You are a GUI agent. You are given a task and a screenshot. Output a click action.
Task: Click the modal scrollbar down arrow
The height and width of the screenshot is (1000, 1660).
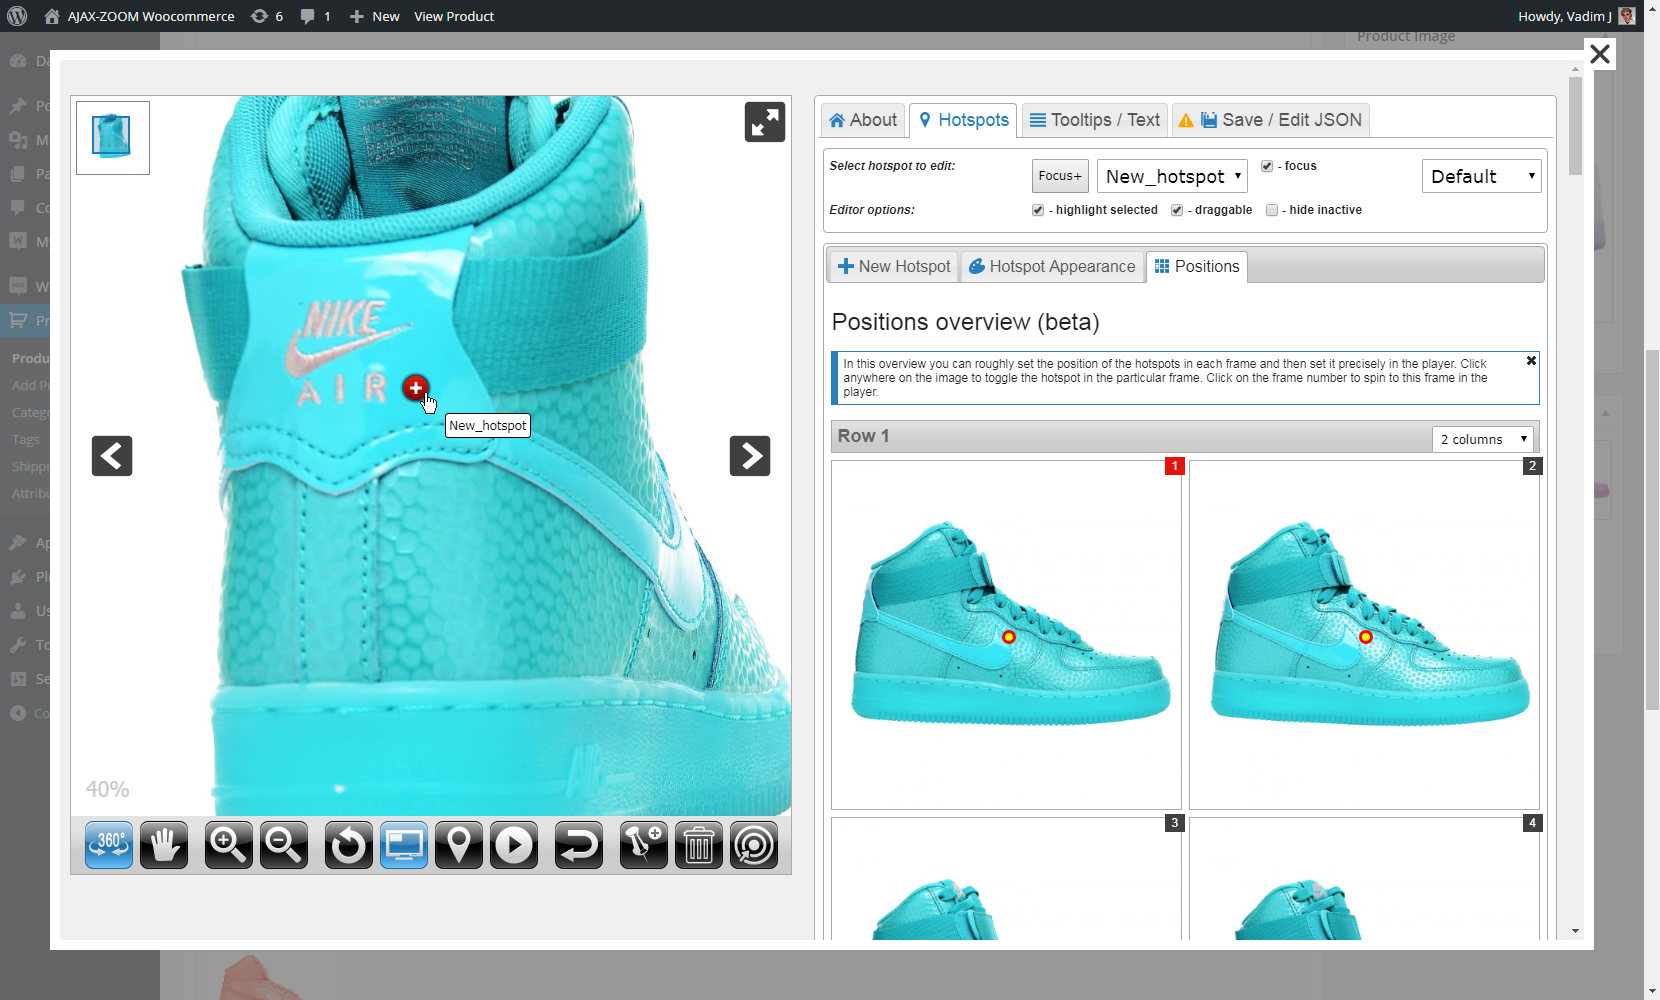coord(1575,931)
